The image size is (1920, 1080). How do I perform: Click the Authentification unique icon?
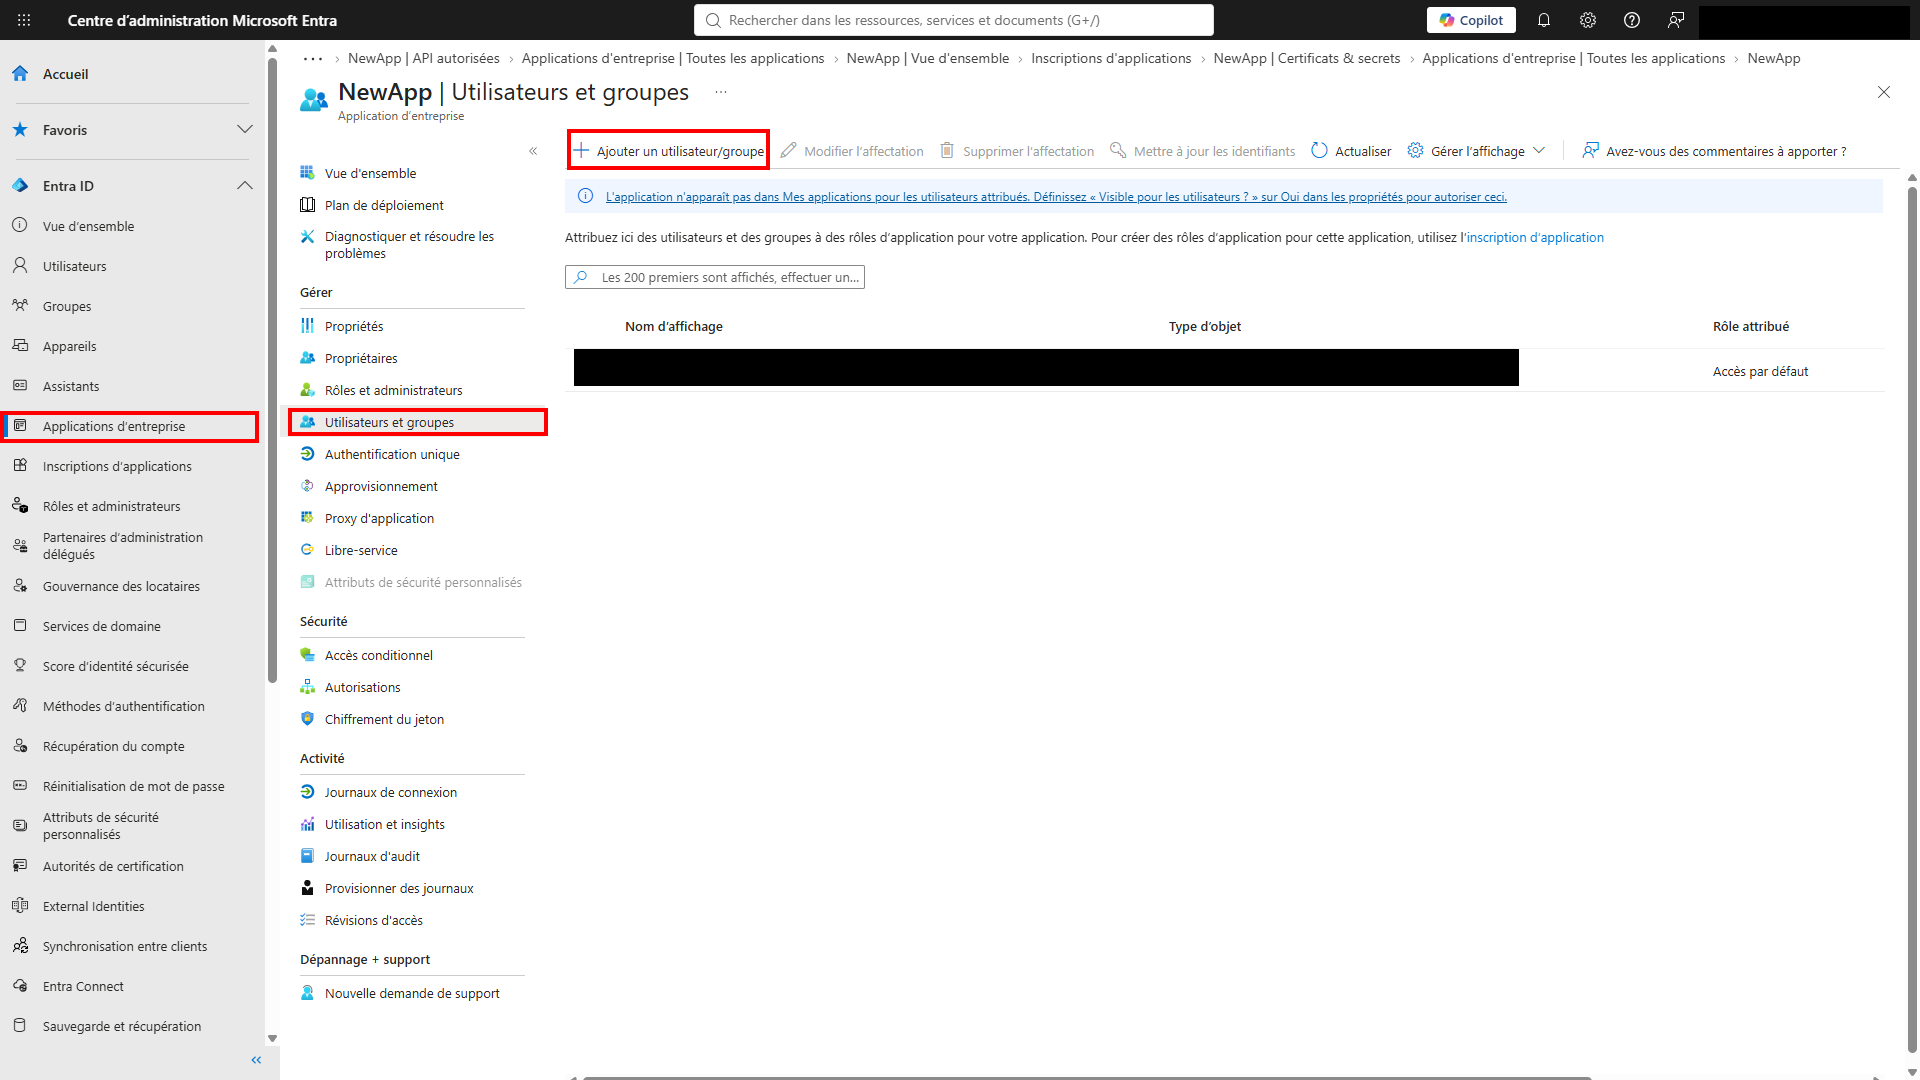pyautogui.click(x=308, y=454)
